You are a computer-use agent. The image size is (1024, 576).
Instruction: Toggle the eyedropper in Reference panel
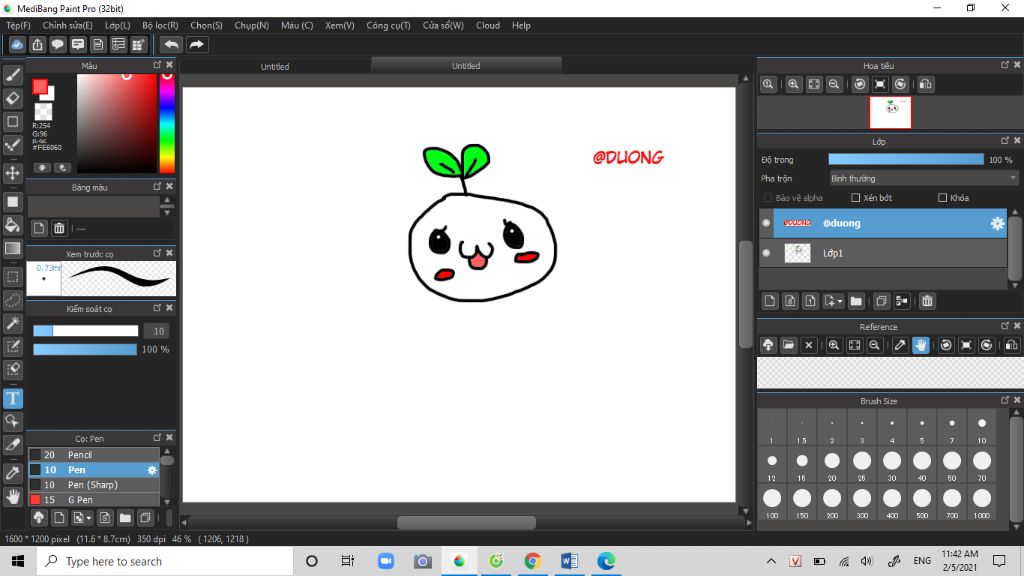tap(900, 345)
